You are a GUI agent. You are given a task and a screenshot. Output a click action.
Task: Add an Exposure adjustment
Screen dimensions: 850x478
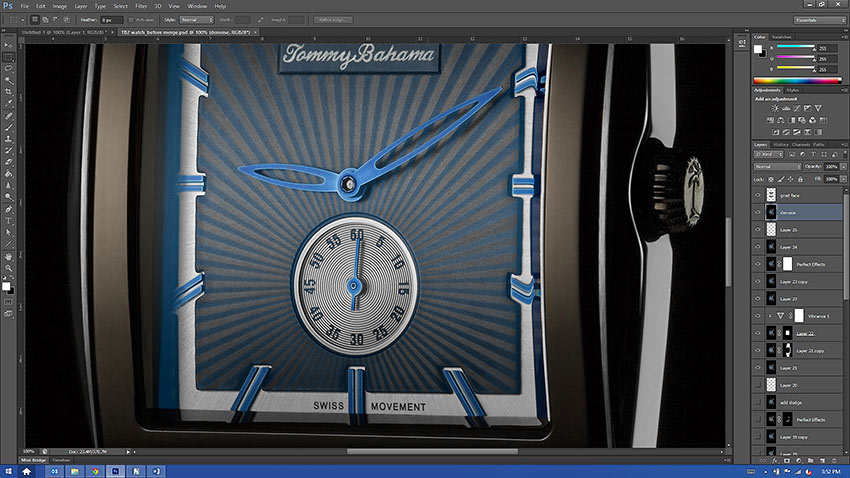(x=807, y=108)
